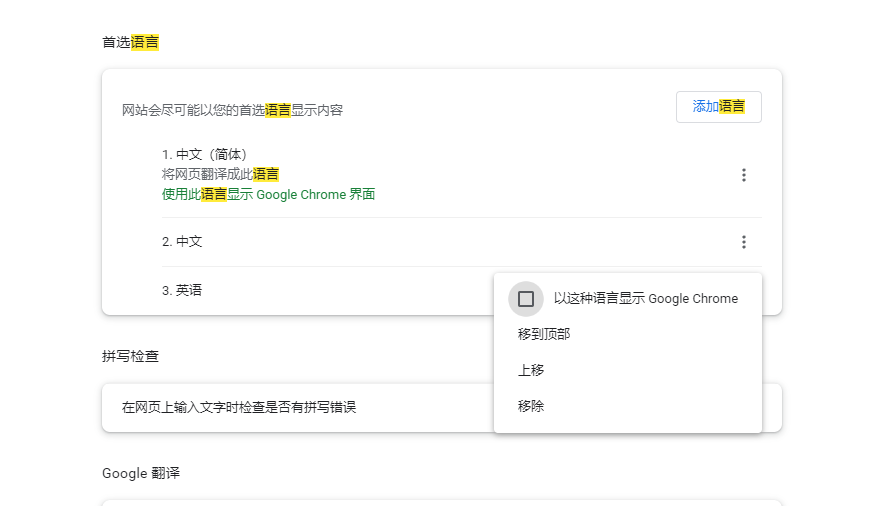Choose 移到顶部 in the context menu
The width and height of the screenshot is (891, 506).
click(544, 334)
